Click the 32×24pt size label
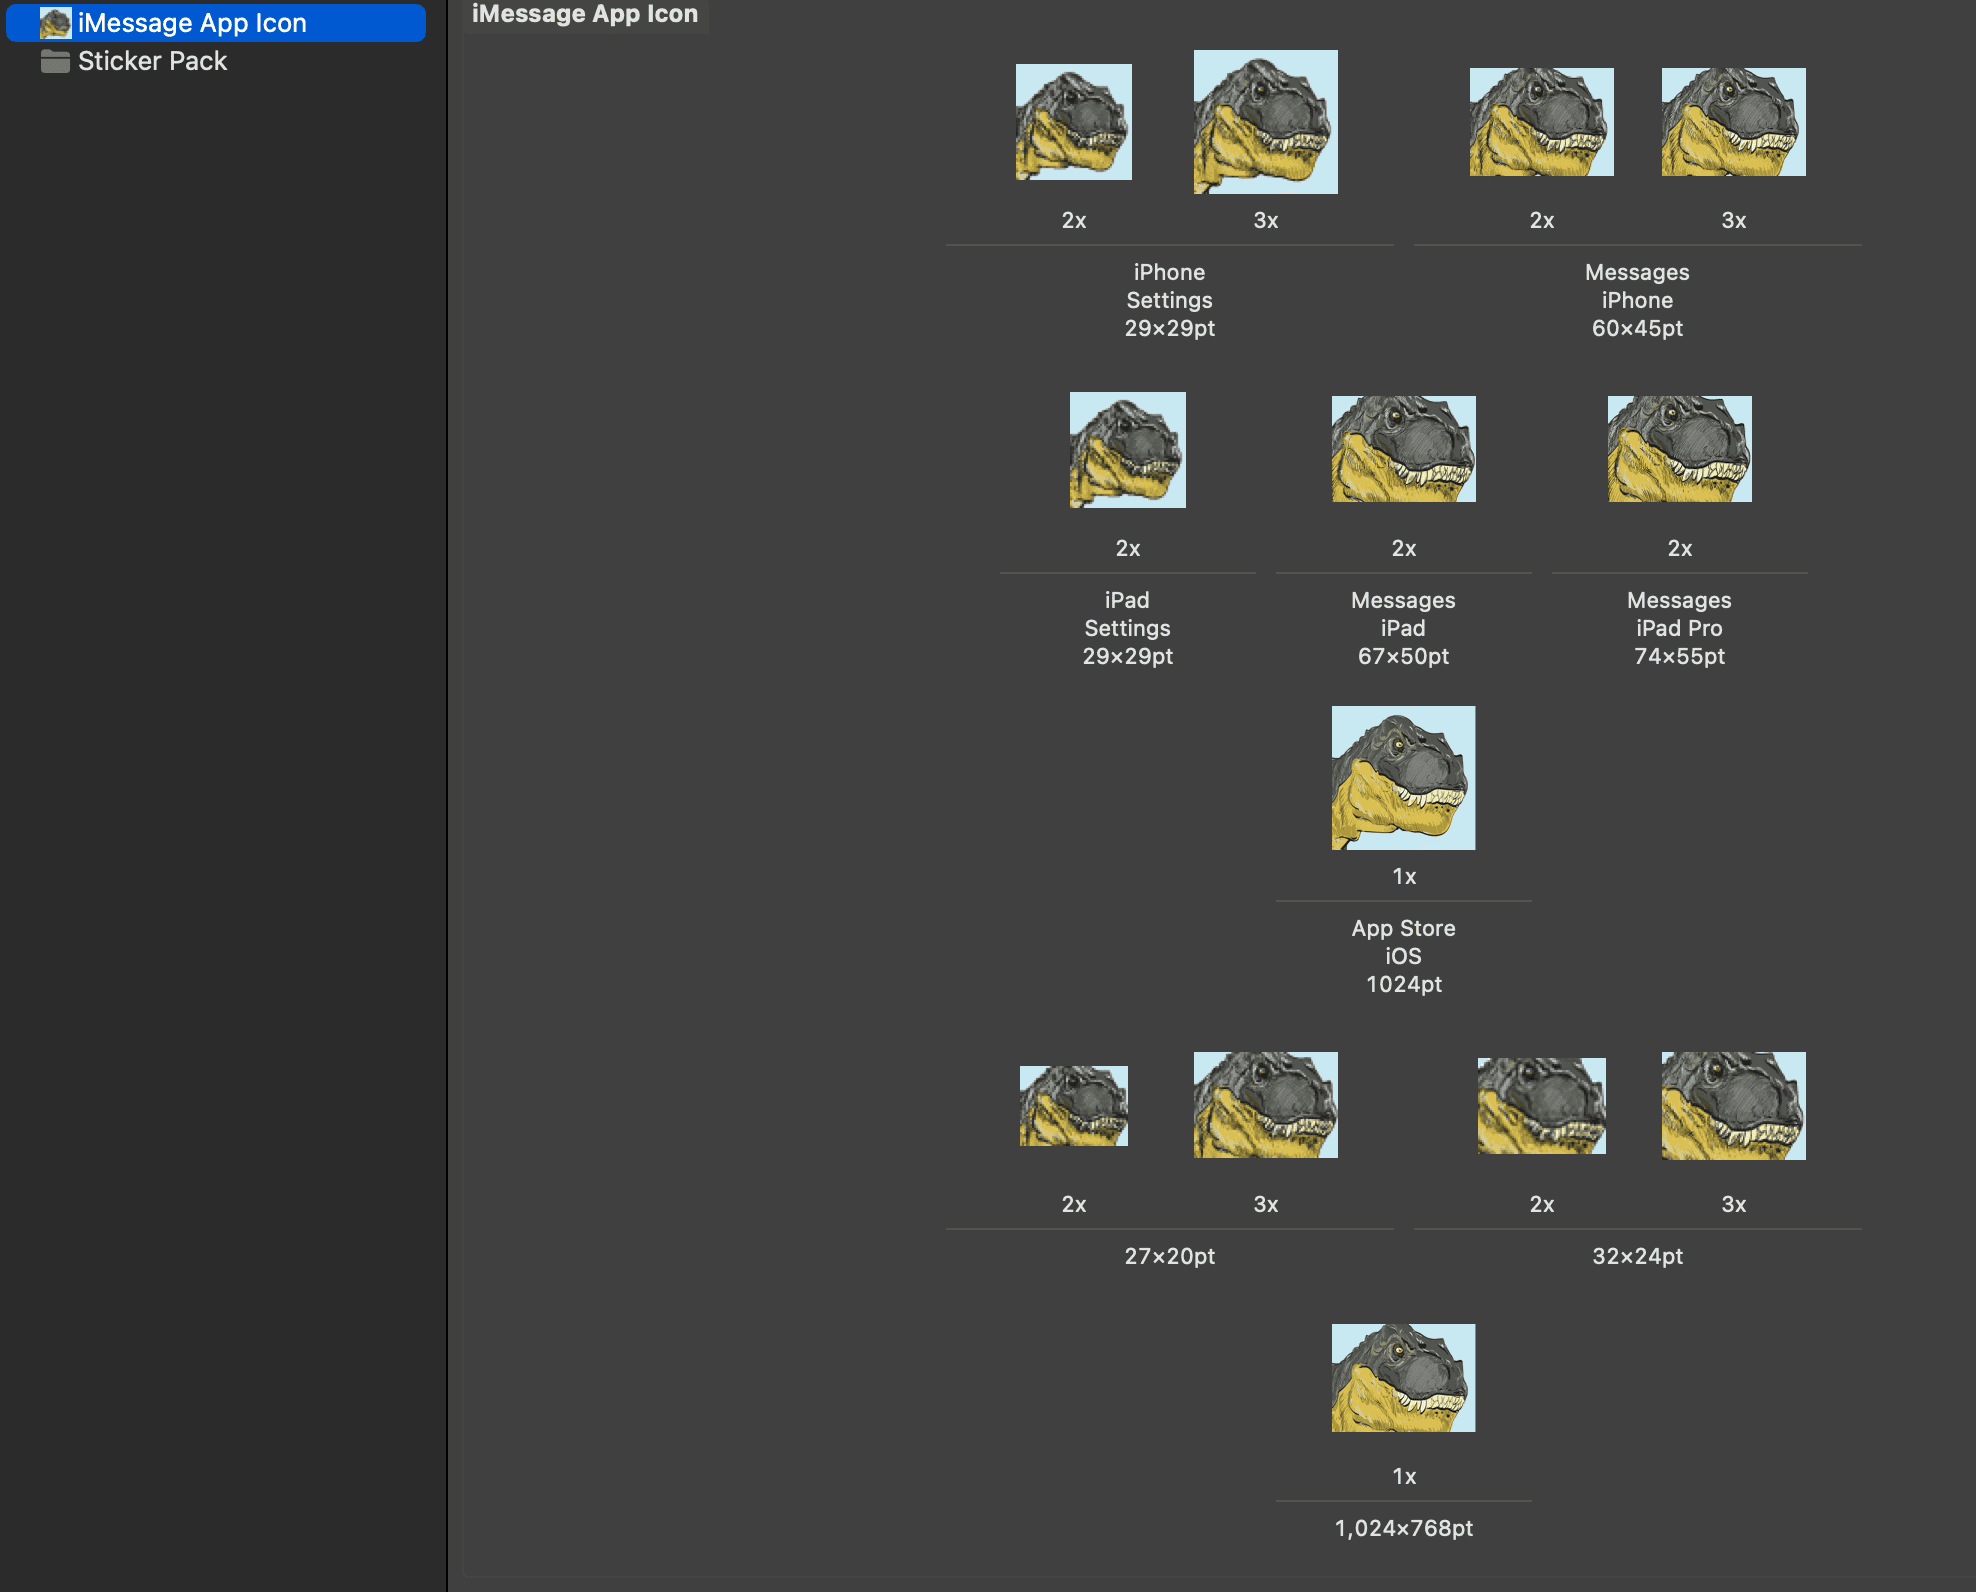This screenshot has width=1976, height=1592. (x=1638, y=1256)
